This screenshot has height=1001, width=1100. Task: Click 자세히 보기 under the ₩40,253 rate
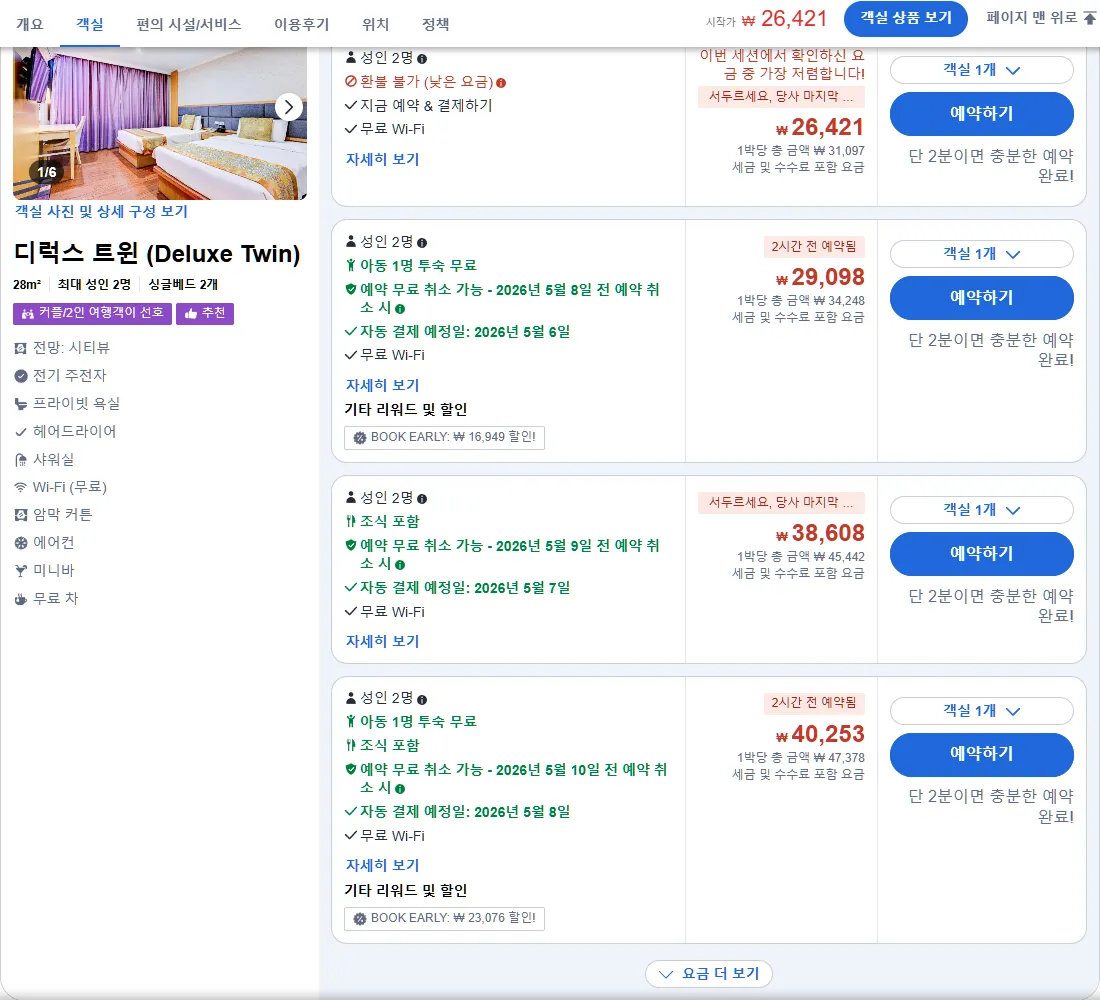(x=382, y=866)
